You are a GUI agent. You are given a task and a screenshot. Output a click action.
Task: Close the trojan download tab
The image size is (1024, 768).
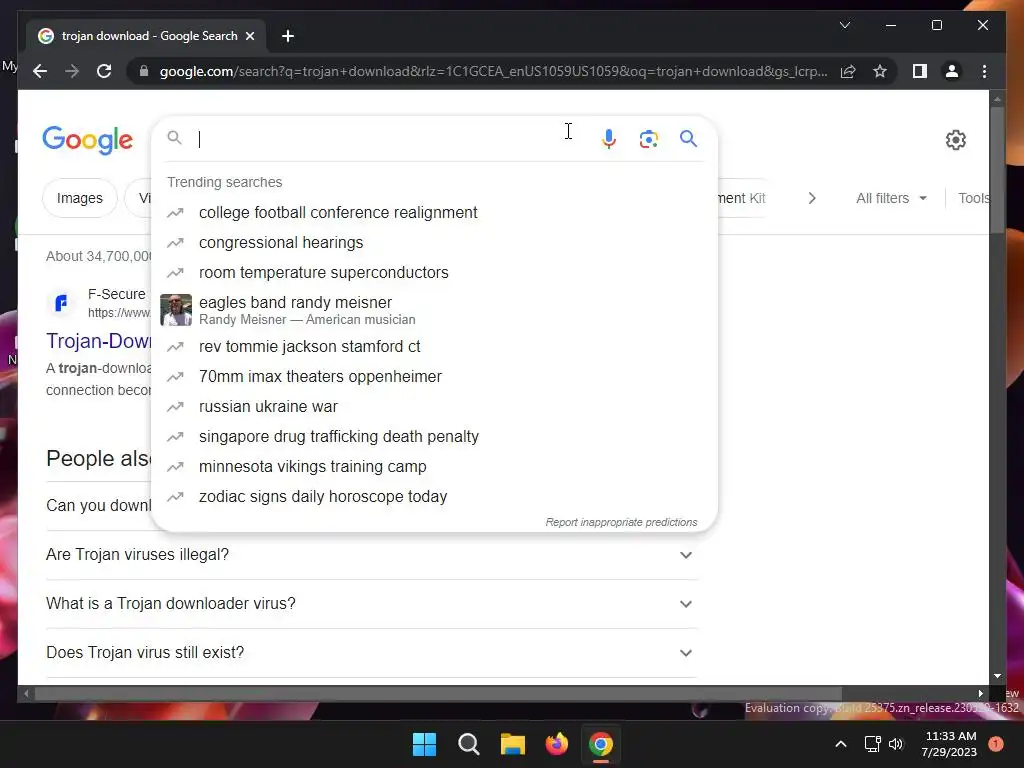[249, 36]
